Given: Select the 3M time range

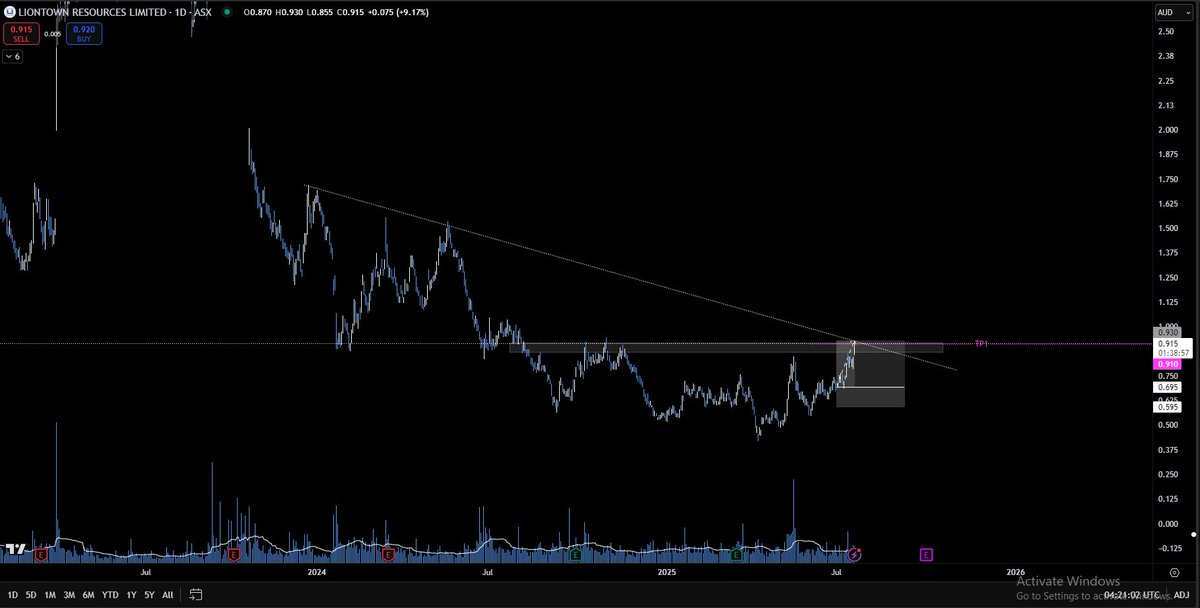Looking at the screenshot, I should pos(69,594).
